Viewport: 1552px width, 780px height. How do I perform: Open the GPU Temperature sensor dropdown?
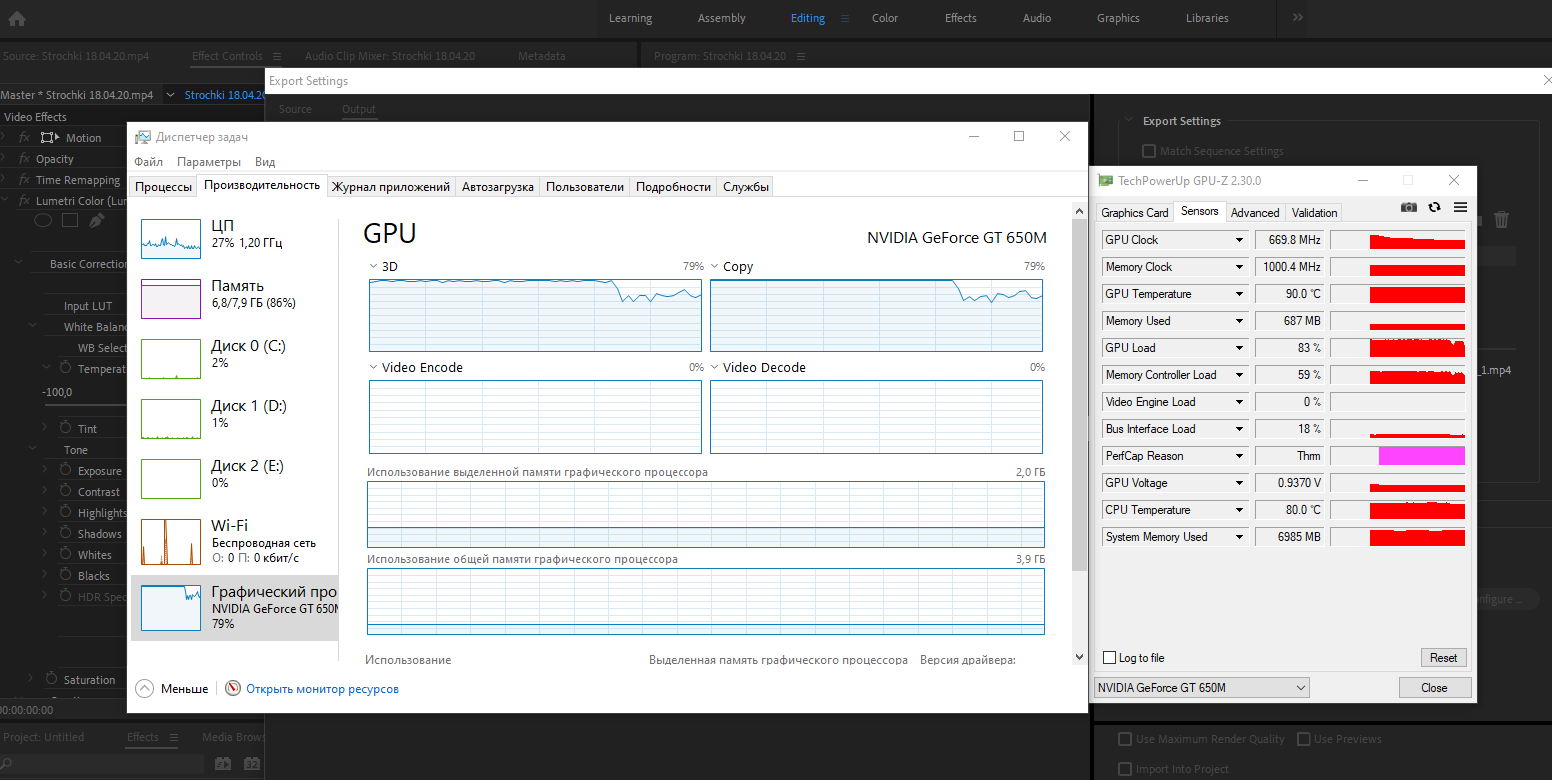pyautogui.click(x=1240, y=294)
